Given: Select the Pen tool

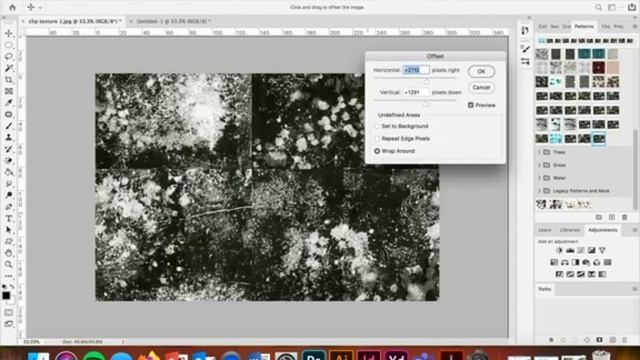Looking at the screenshot, I should [9, 207].
